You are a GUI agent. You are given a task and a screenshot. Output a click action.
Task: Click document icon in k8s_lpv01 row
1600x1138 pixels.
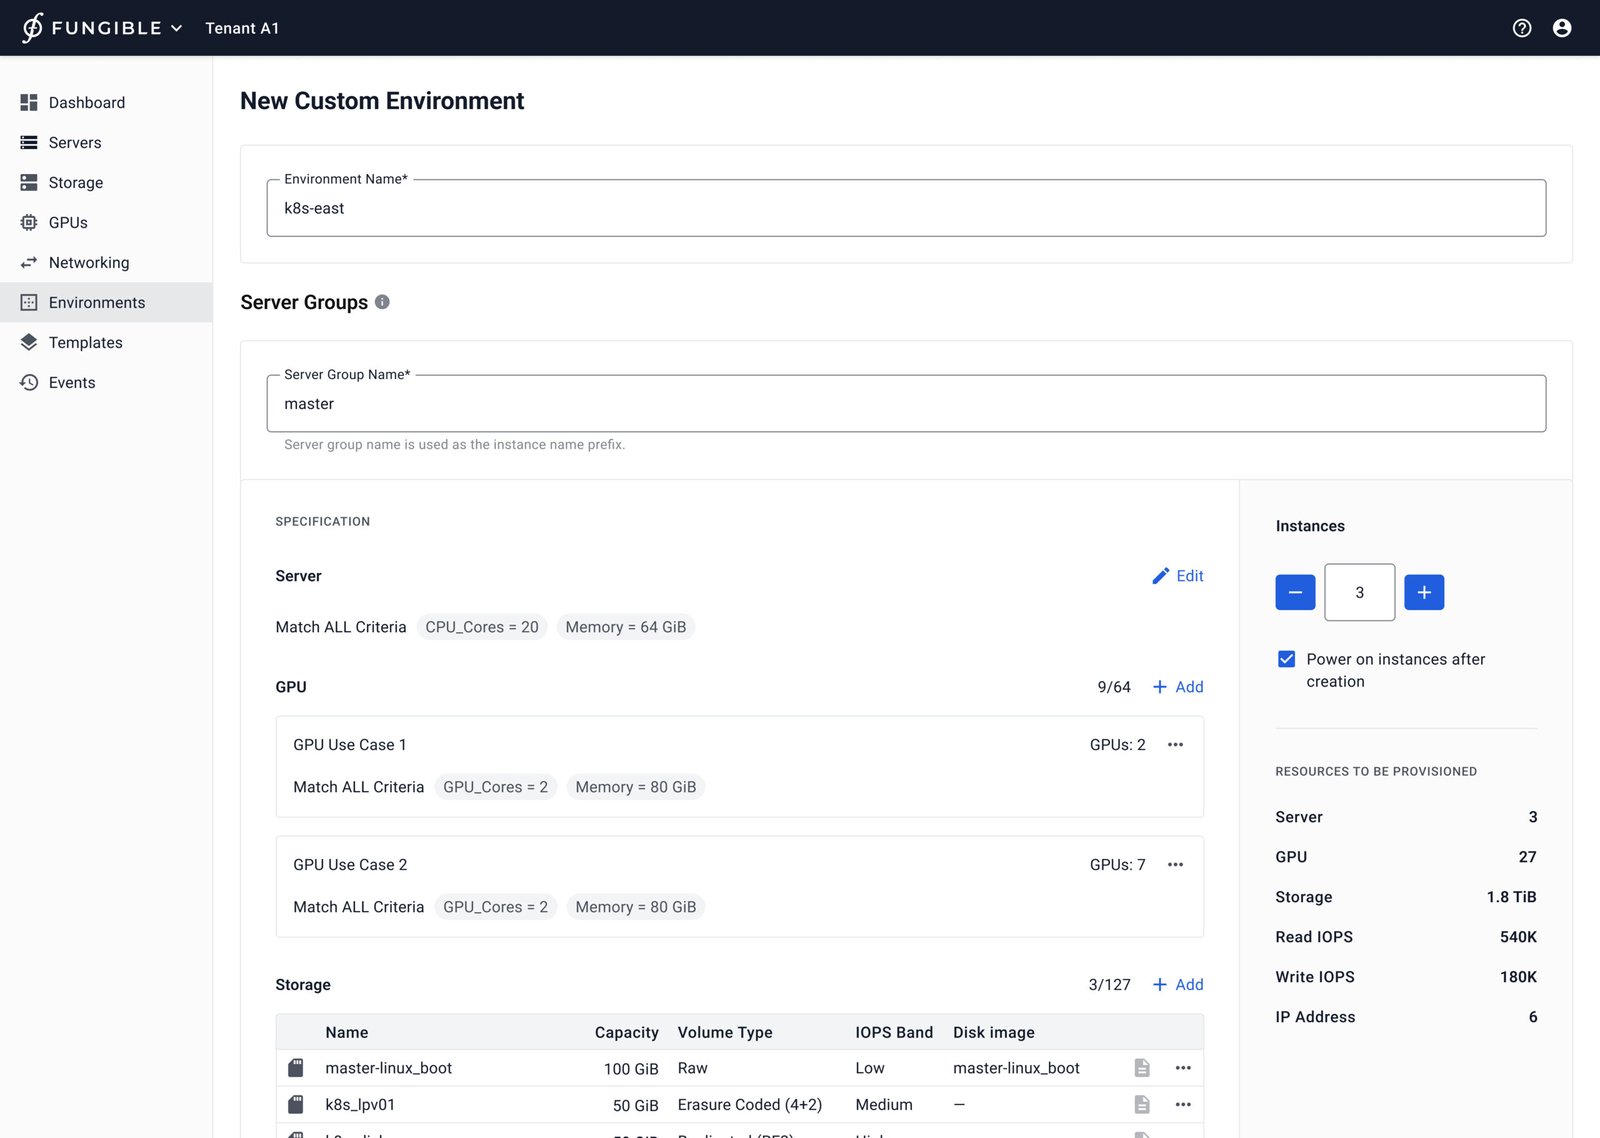pyautogui.click(x=1141, y=1104)
